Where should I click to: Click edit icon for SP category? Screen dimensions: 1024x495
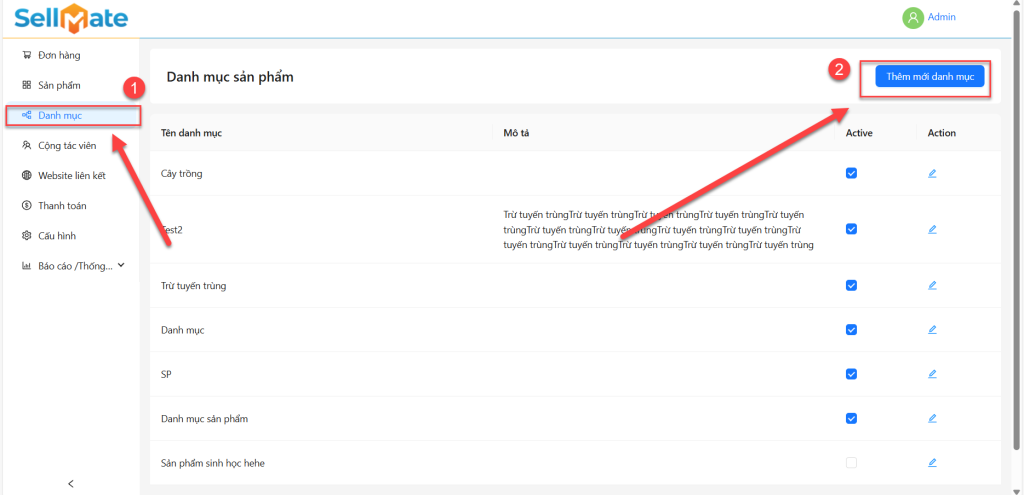point(932,374)
